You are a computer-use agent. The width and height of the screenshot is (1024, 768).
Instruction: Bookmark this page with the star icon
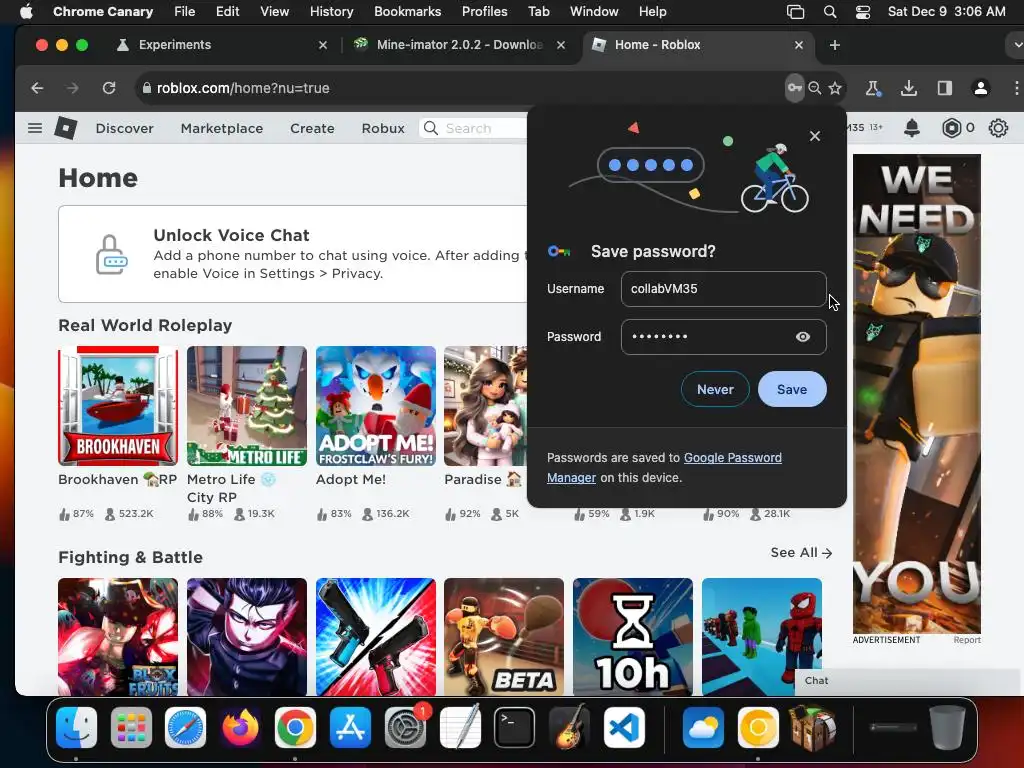pos(835,88)
